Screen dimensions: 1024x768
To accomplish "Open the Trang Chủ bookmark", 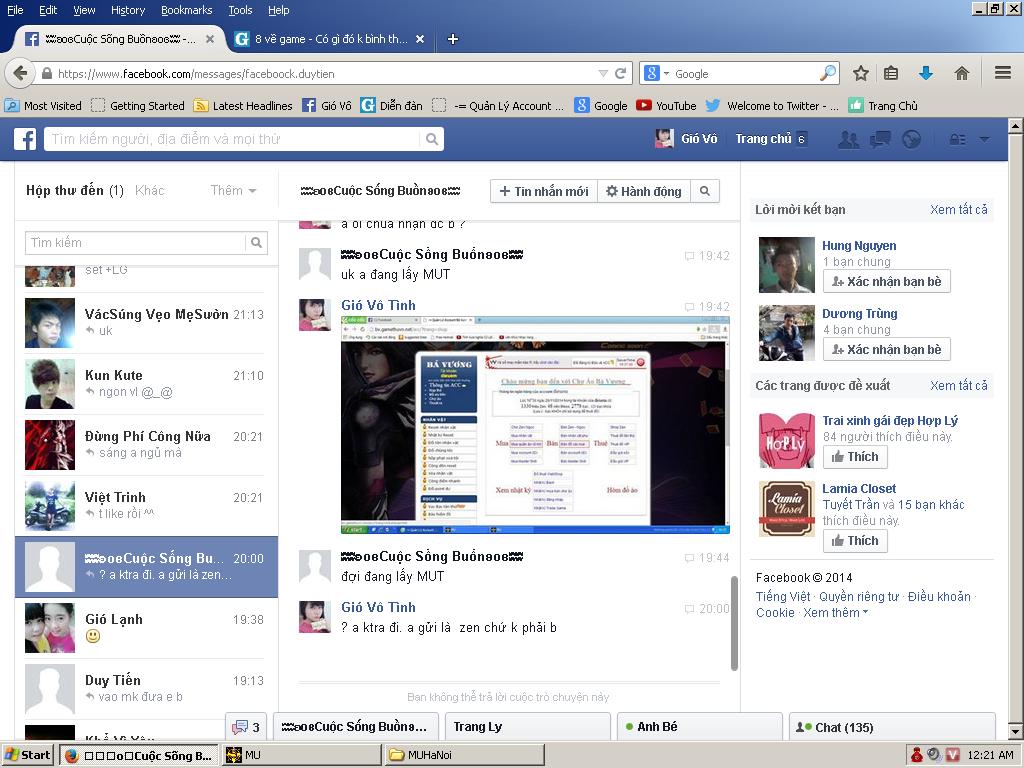I will point(883,106).
